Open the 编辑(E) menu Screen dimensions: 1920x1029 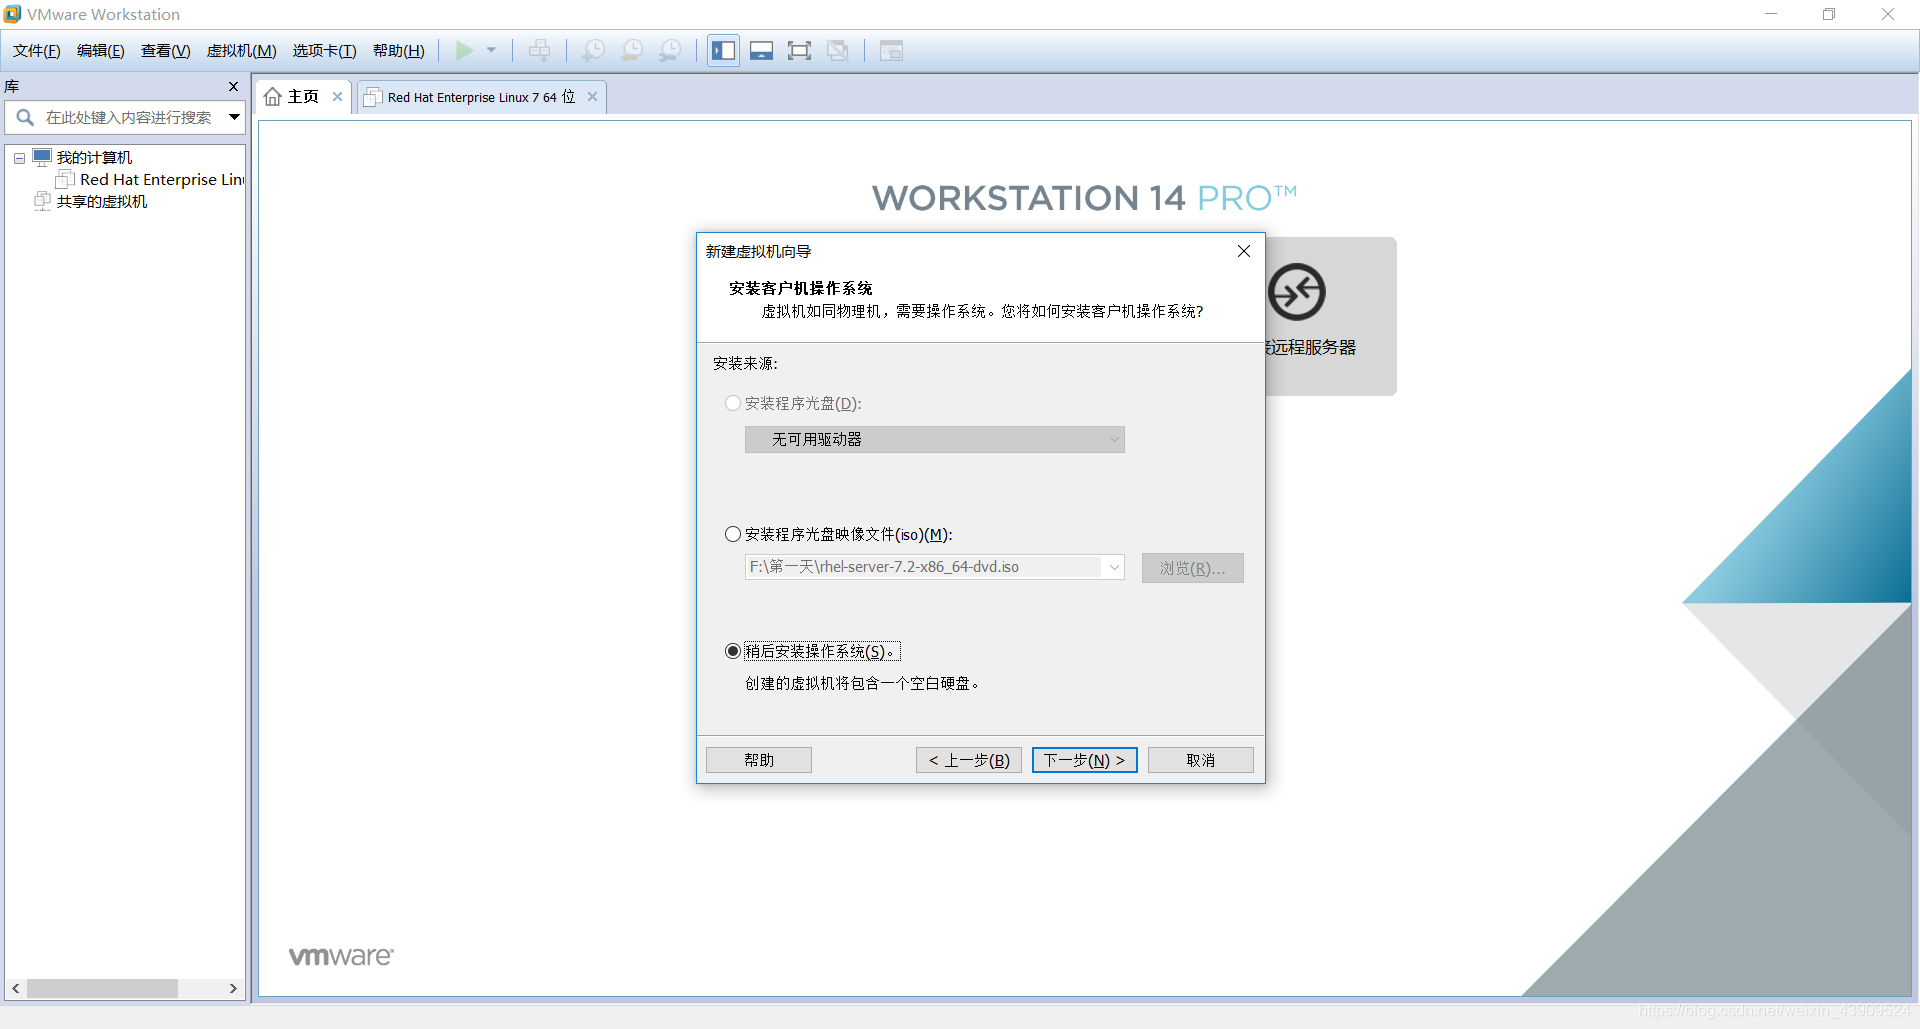click(x=101, y=51)
